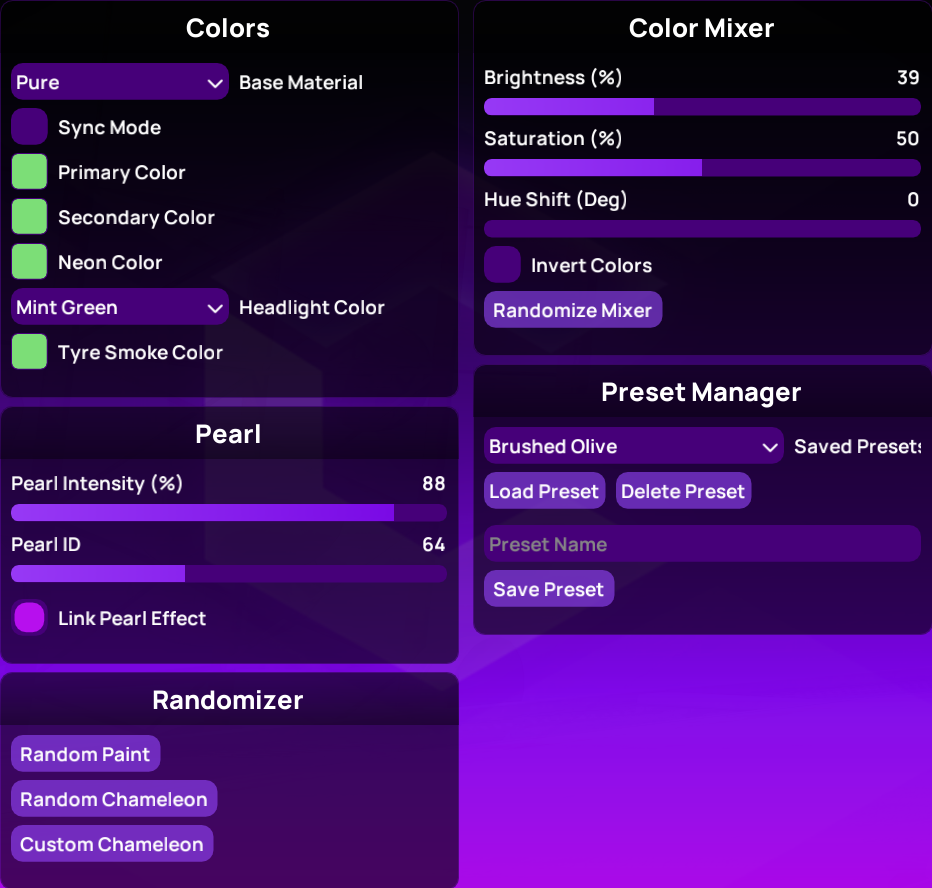Open the Secondary Color swatch

pyautogui.click(x=29, y=217)
